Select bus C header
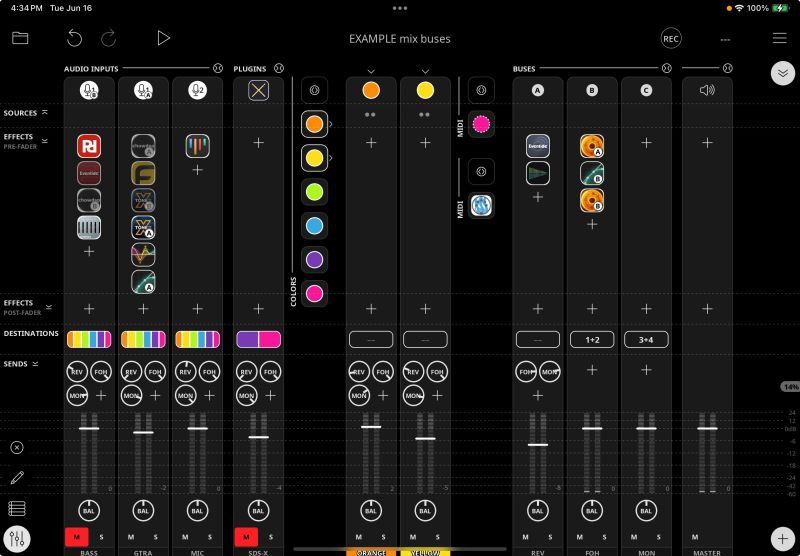This screenshot has height=556, width=800. point(646,90)
